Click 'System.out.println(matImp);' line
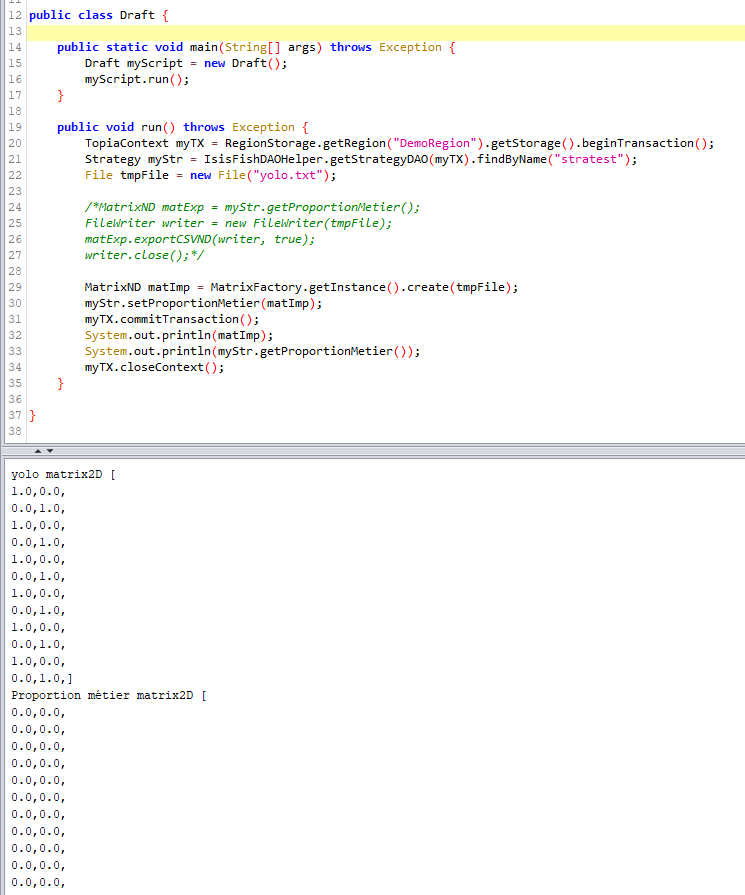This screenshot has width=745, height=895. coord(179,335)
